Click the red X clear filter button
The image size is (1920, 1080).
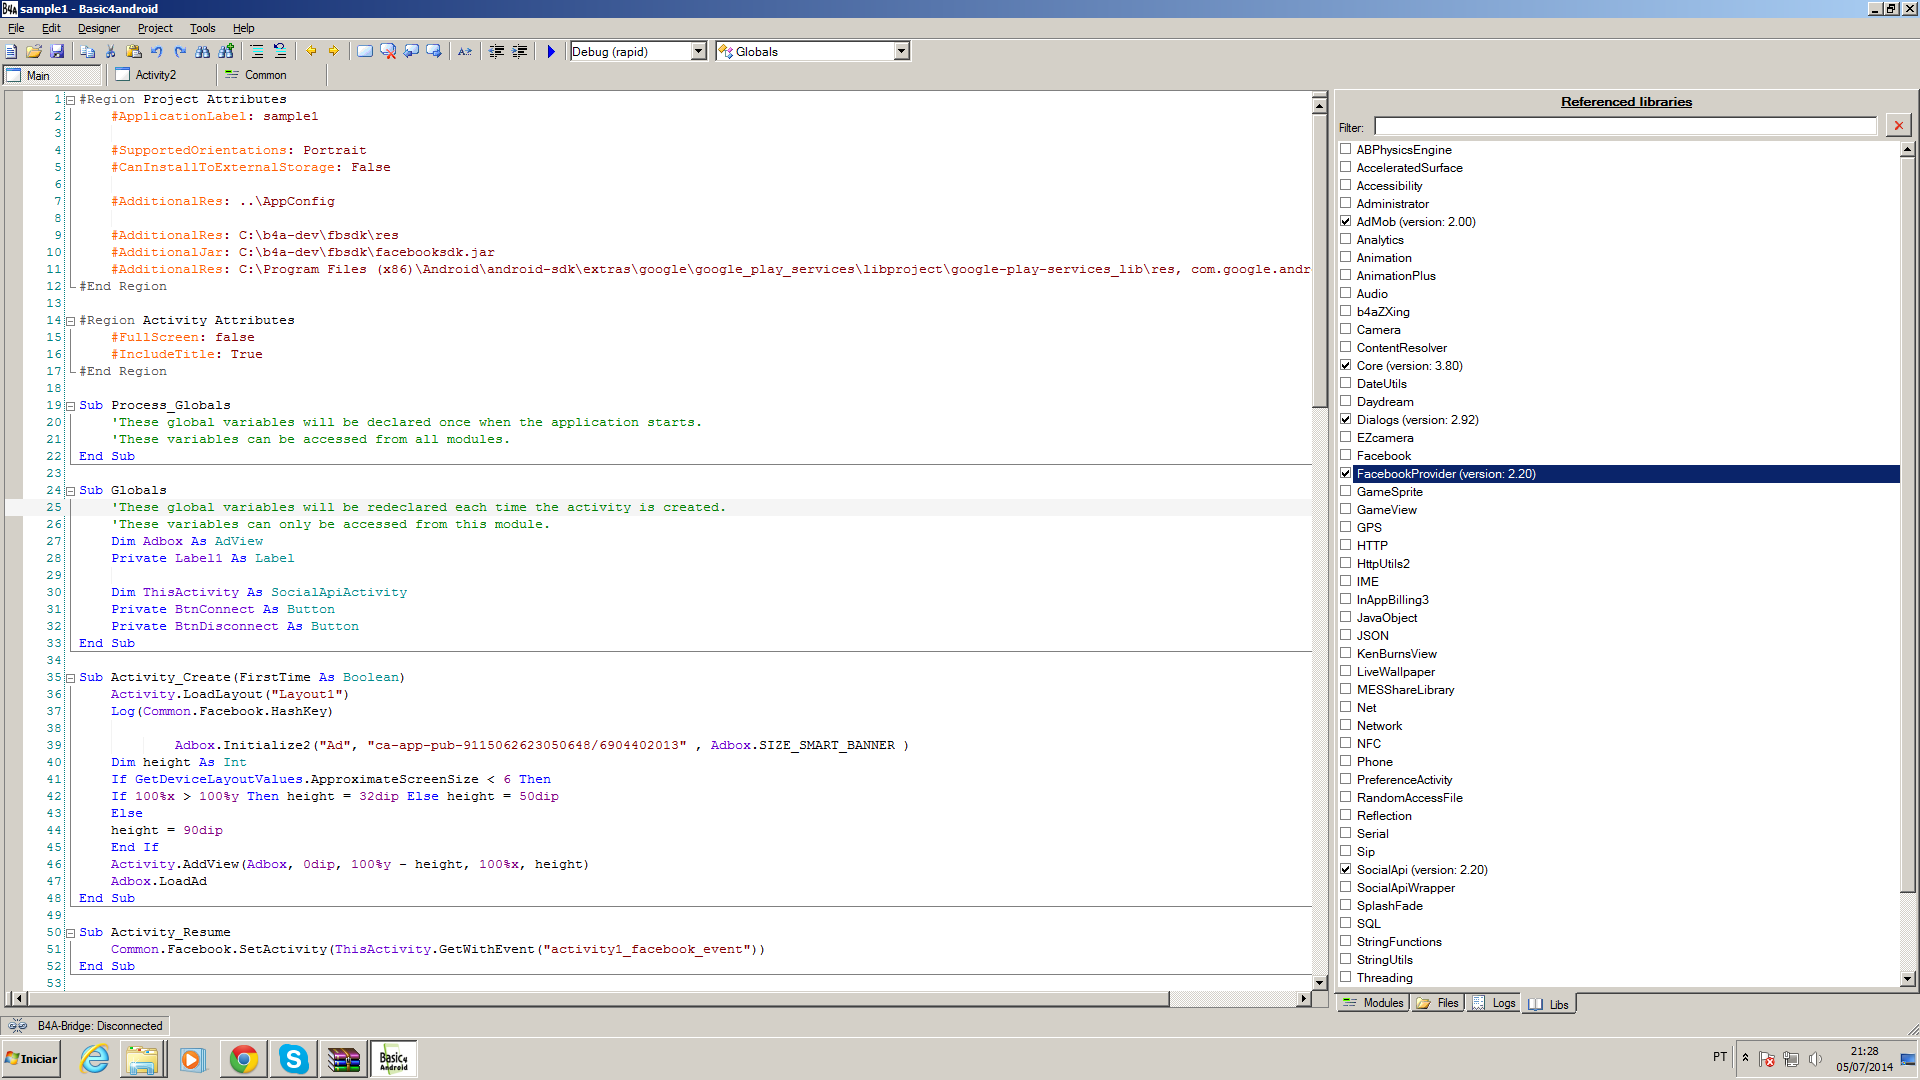[1898, 125]
